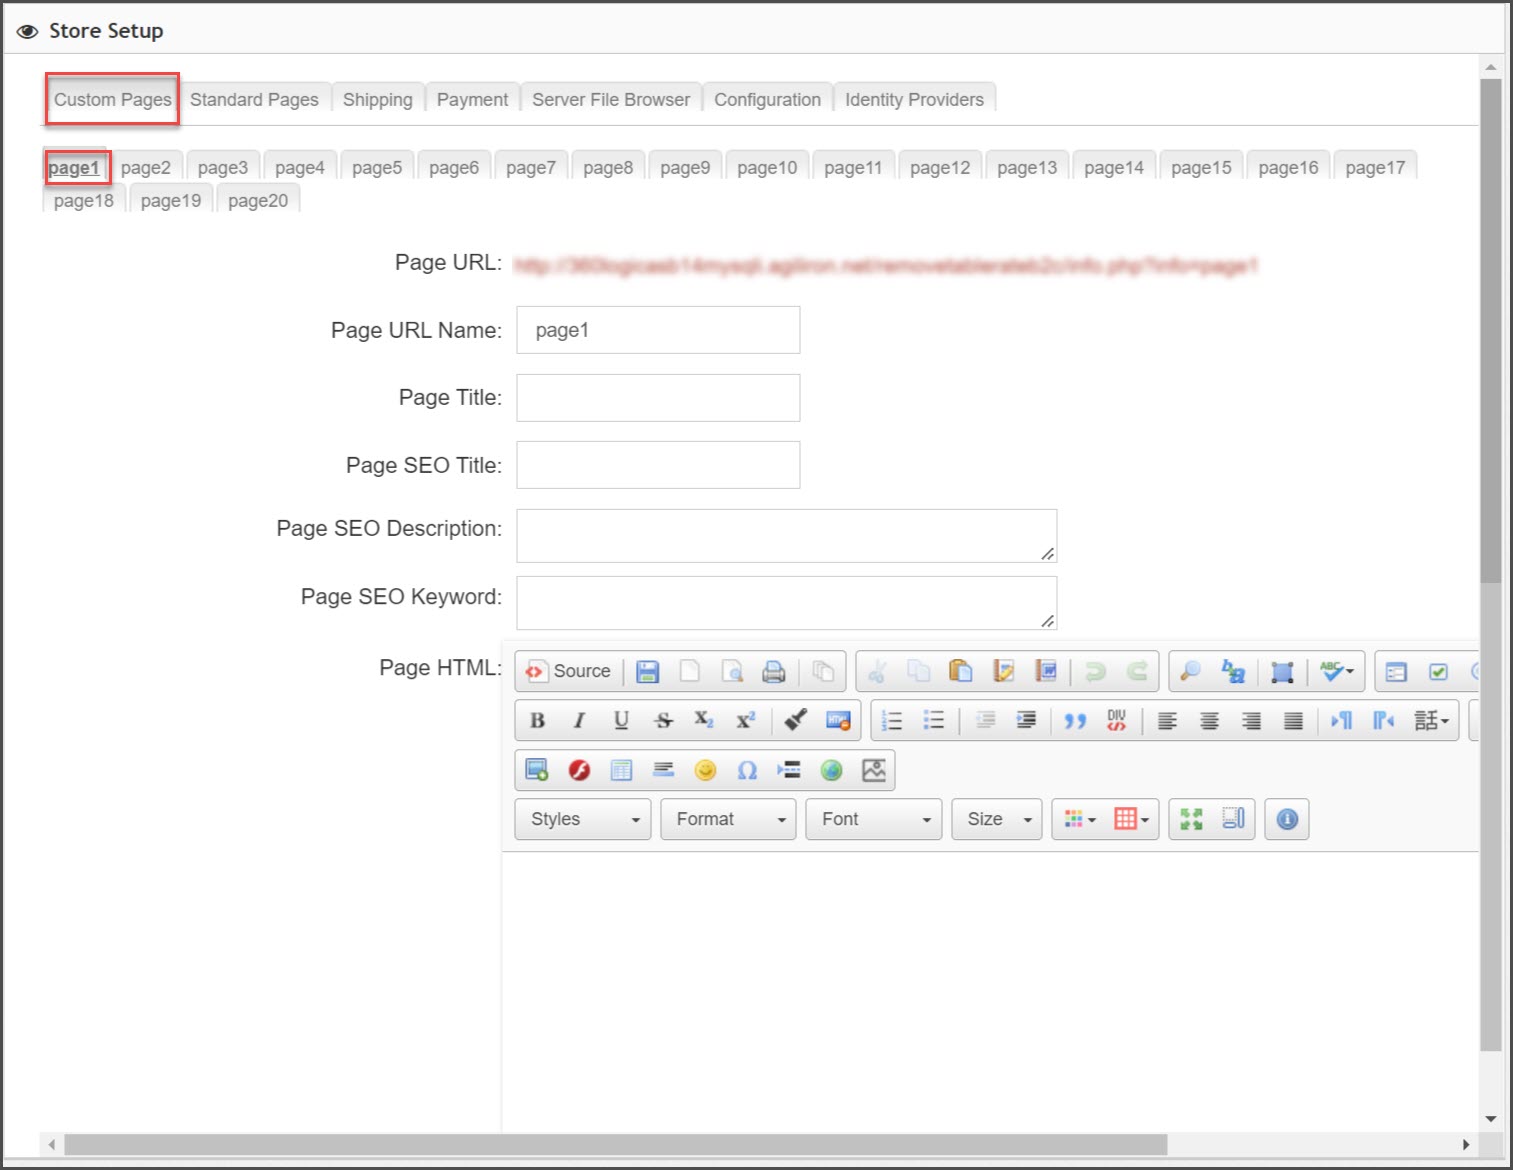Click the Page SEO Description textarea
This screenshot has height=1170, width=1513.
[787, 536]
